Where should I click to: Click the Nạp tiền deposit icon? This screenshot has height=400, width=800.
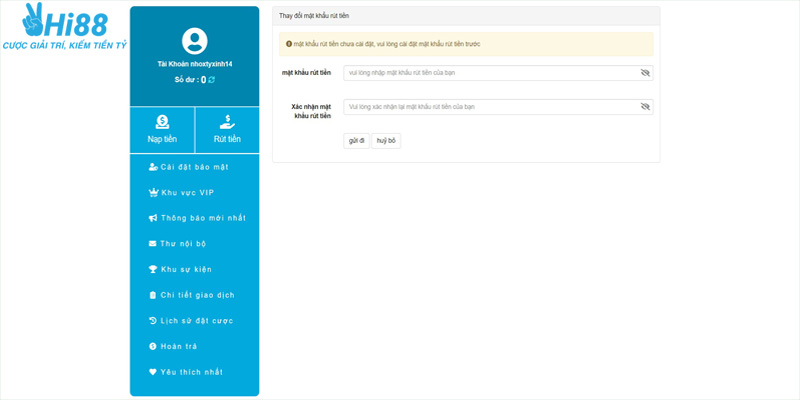click(x=162, y=121)
